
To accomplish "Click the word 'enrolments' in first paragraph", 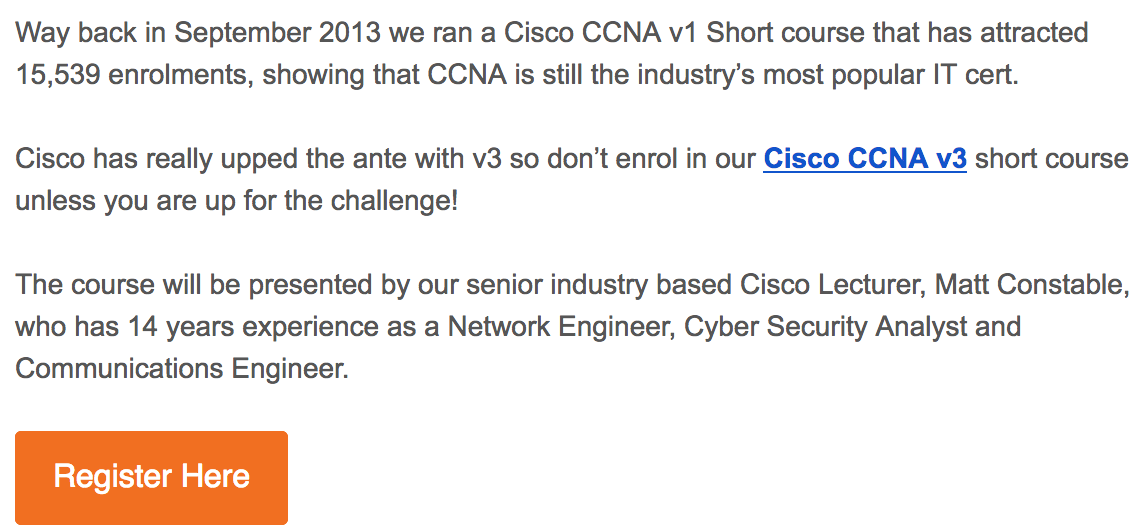I will (x=181, y=75).
